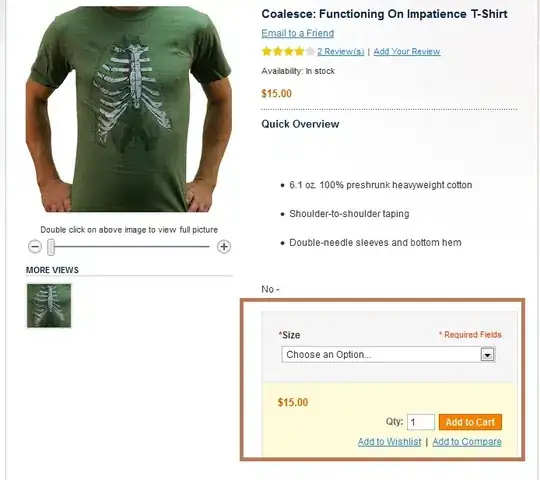540x480 pixels.
Task: Click the Add to Wishlist link
Action: [390, 442]
